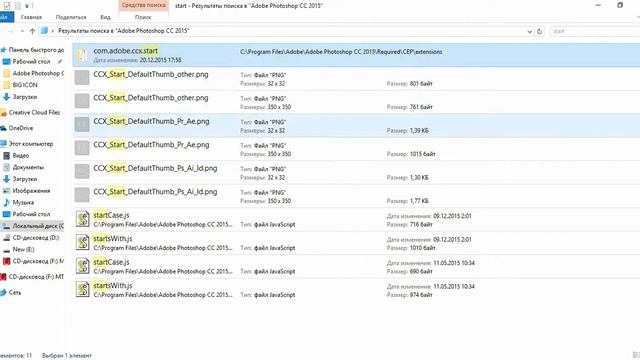The width and height of the screenshot is (640, 360).
Task: Click JavaScript icon of startsWith.js 1010 байт
Action: [x=83, y=242]
